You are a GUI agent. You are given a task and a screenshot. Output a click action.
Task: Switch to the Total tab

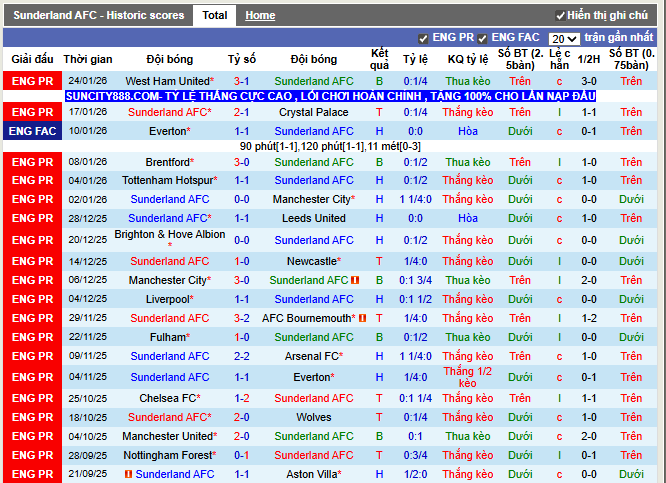coord(214,16)
